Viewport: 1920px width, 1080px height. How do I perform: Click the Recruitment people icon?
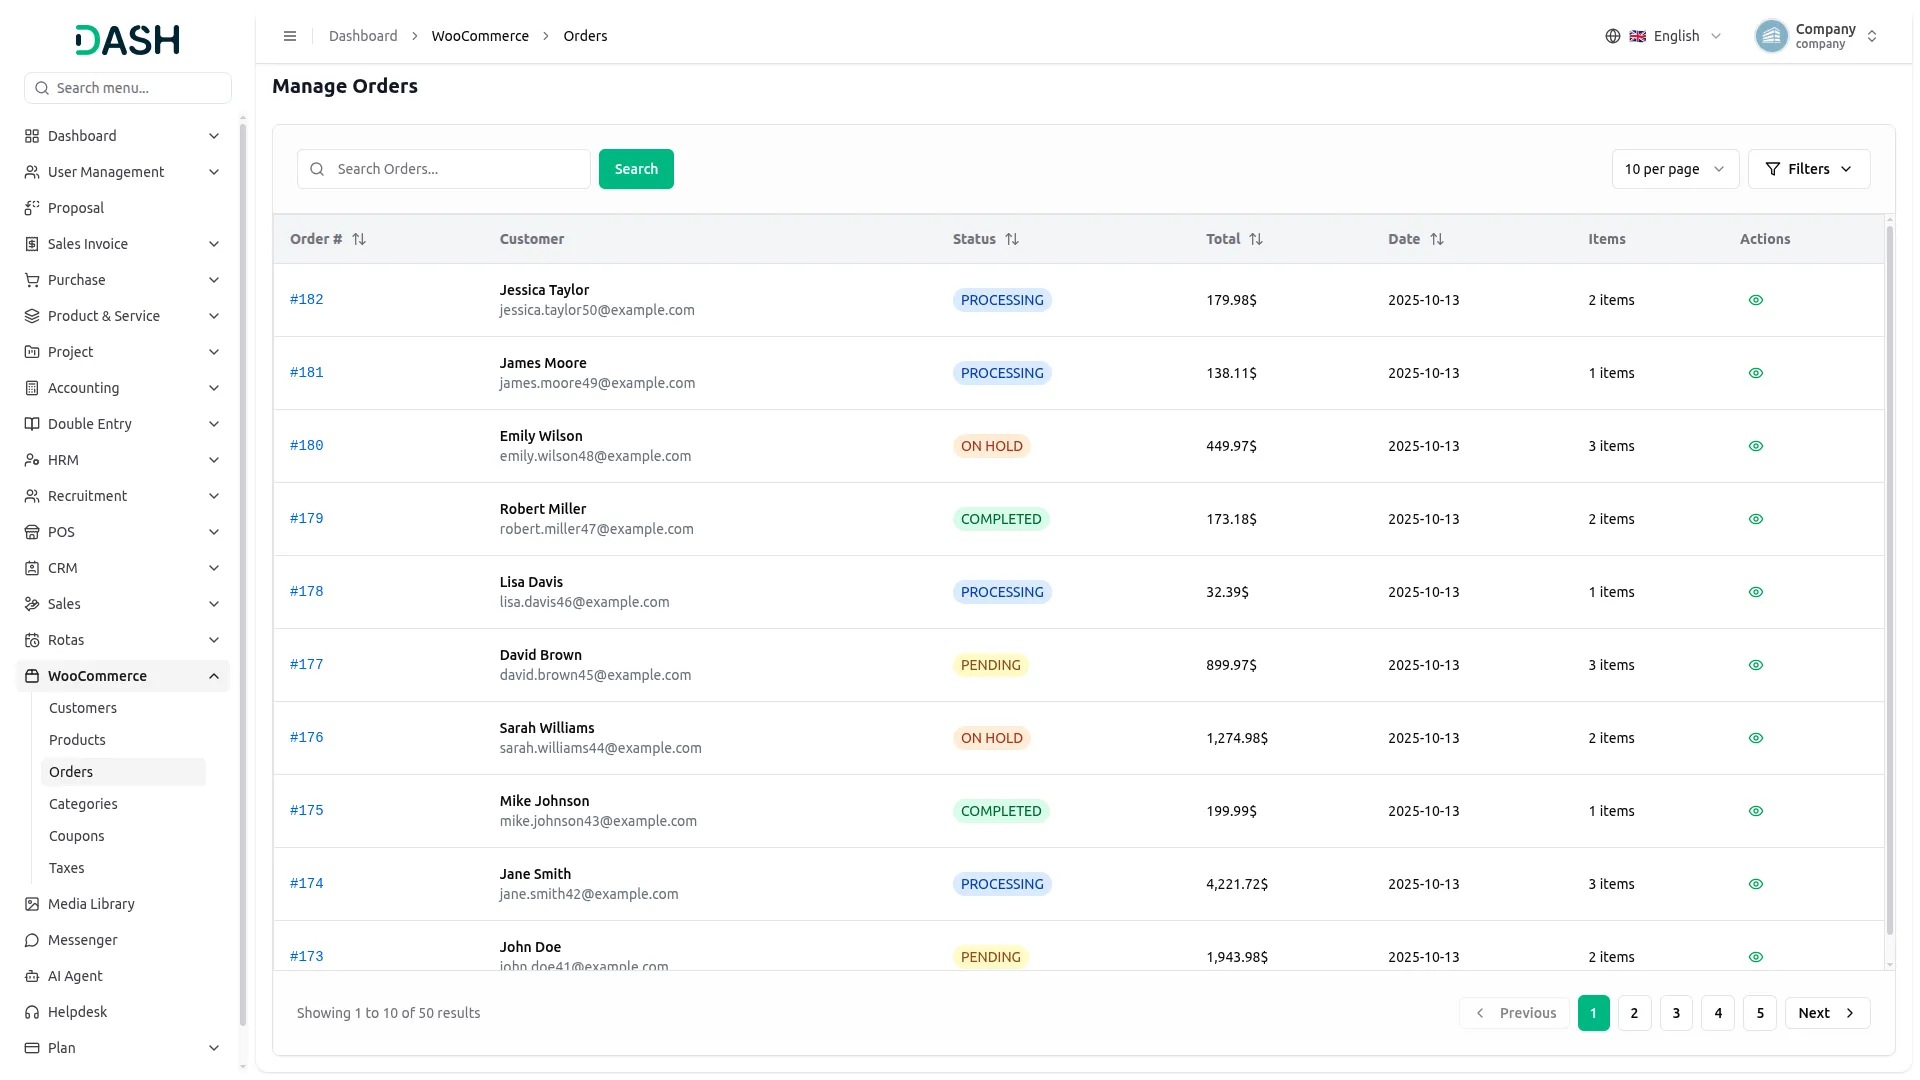pos(32,496)
